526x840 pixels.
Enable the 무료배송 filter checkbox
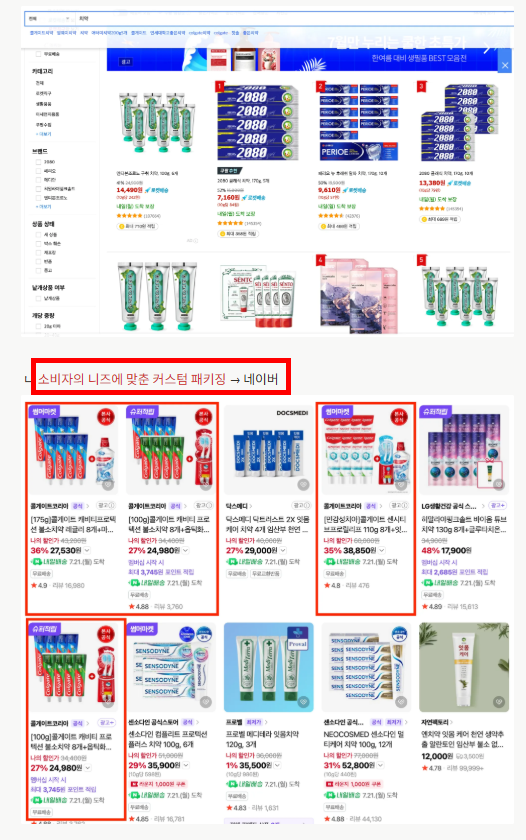click(x=38, y=54)
